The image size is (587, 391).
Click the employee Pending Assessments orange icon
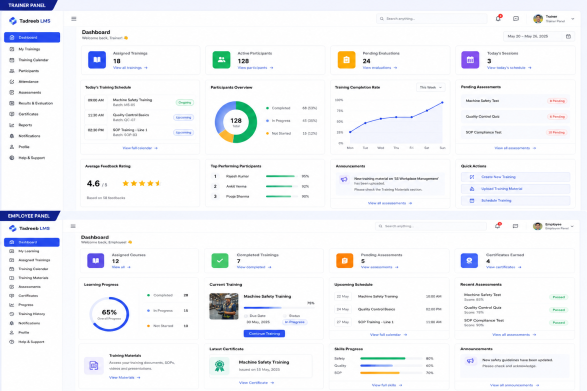click(x=344, y=261)
